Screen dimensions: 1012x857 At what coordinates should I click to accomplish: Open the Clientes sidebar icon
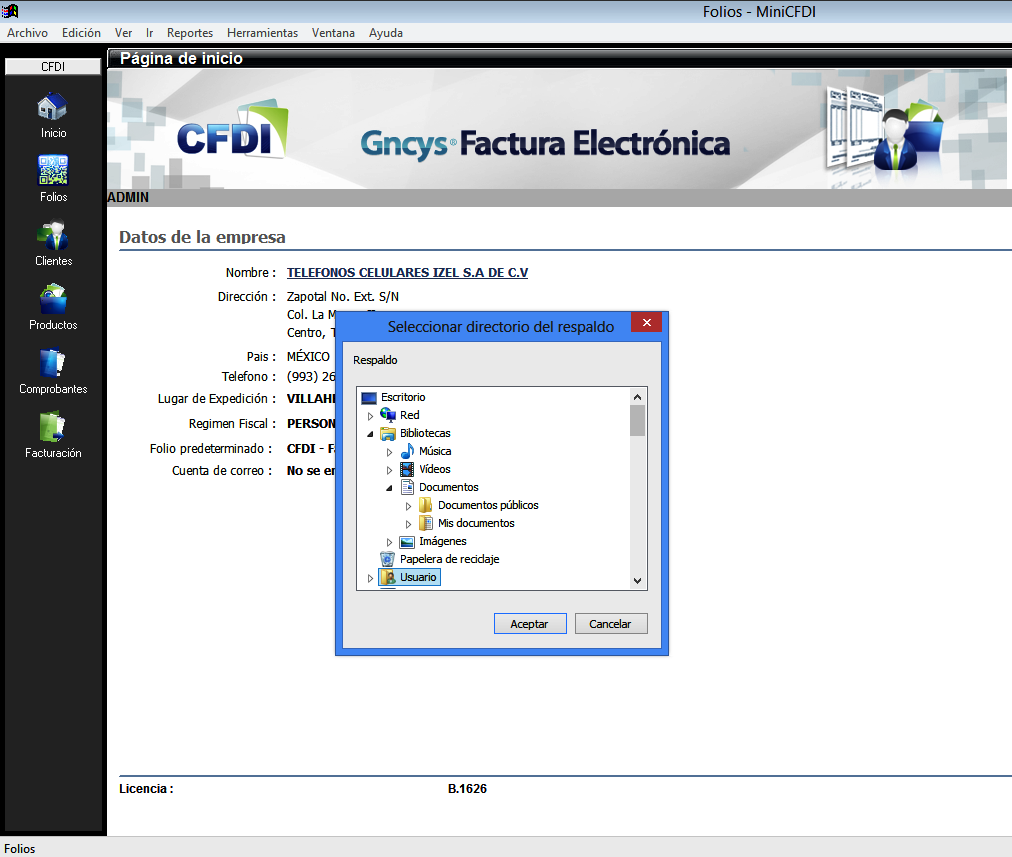pyautogui.click(x=52, y=235)
